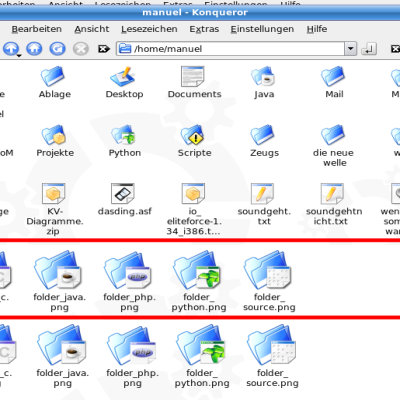400x400 pixels.
Task: Open the Zeugs folder
Action: (x=264, y=141)
